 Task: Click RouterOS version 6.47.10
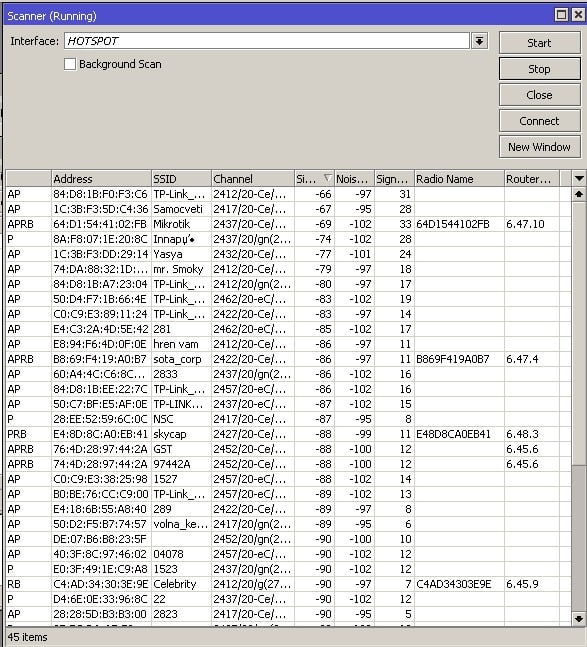(x=525, y=224)
